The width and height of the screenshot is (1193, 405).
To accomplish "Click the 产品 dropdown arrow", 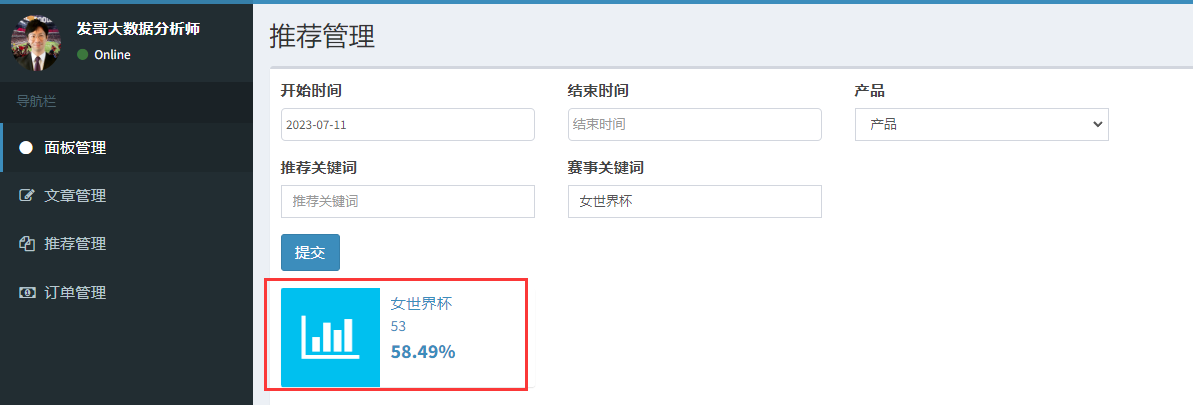I will [1096, 124].
